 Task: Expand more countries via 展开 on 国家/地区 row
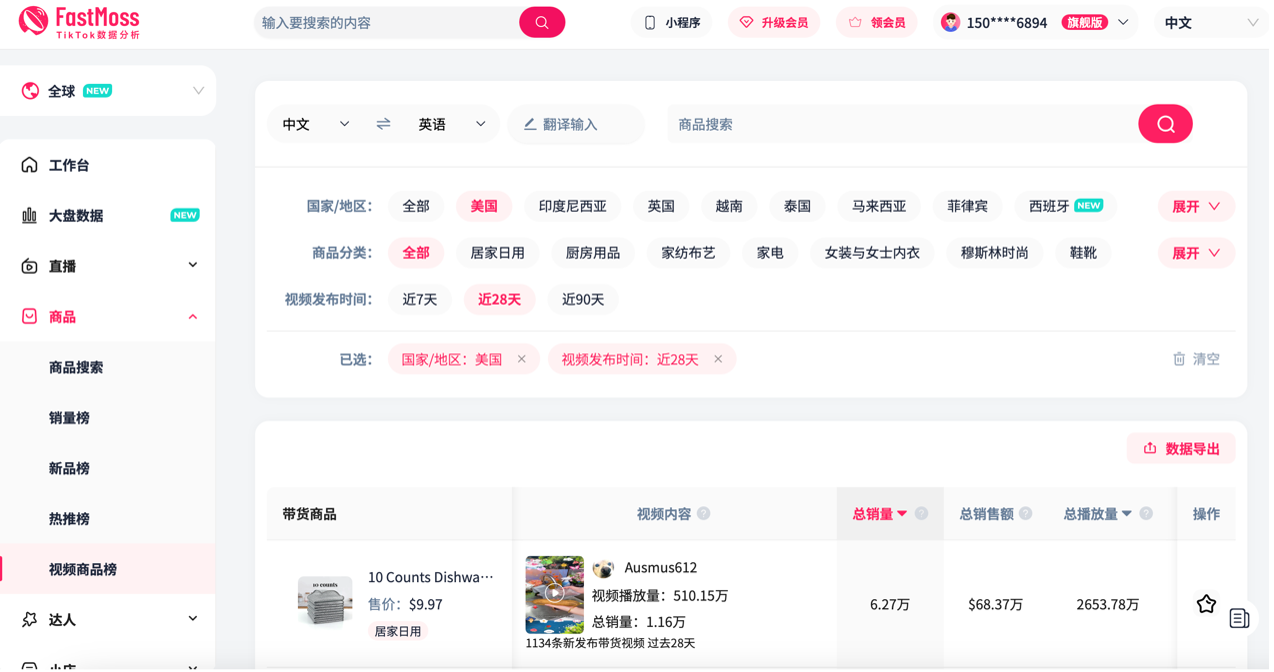click(1196, 206)
